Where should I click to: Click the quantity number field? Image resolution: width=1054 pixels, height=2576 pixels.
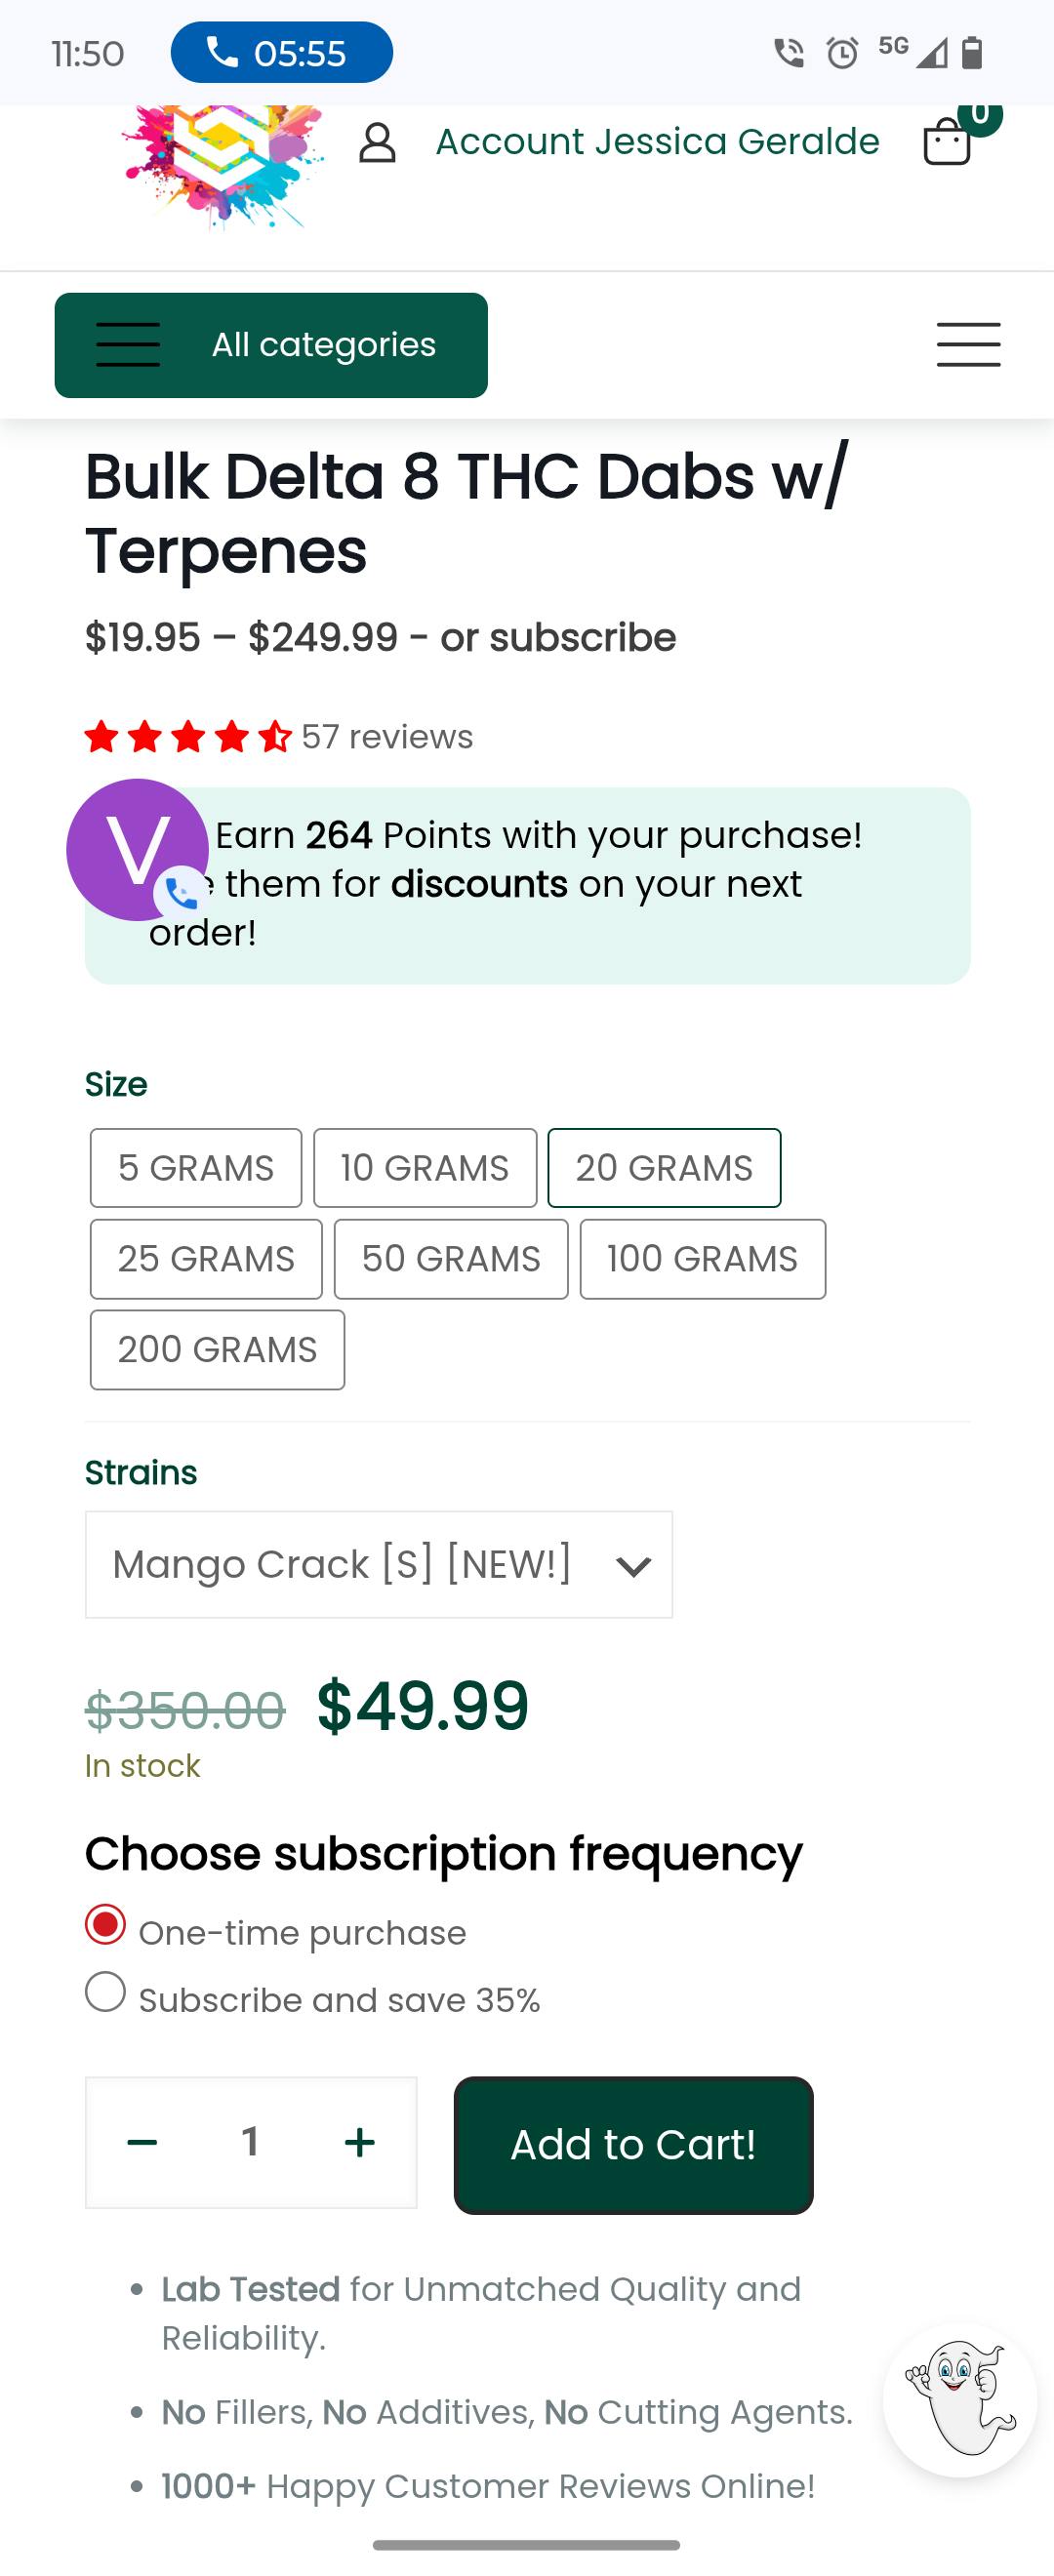click(x=251, y=2142)
